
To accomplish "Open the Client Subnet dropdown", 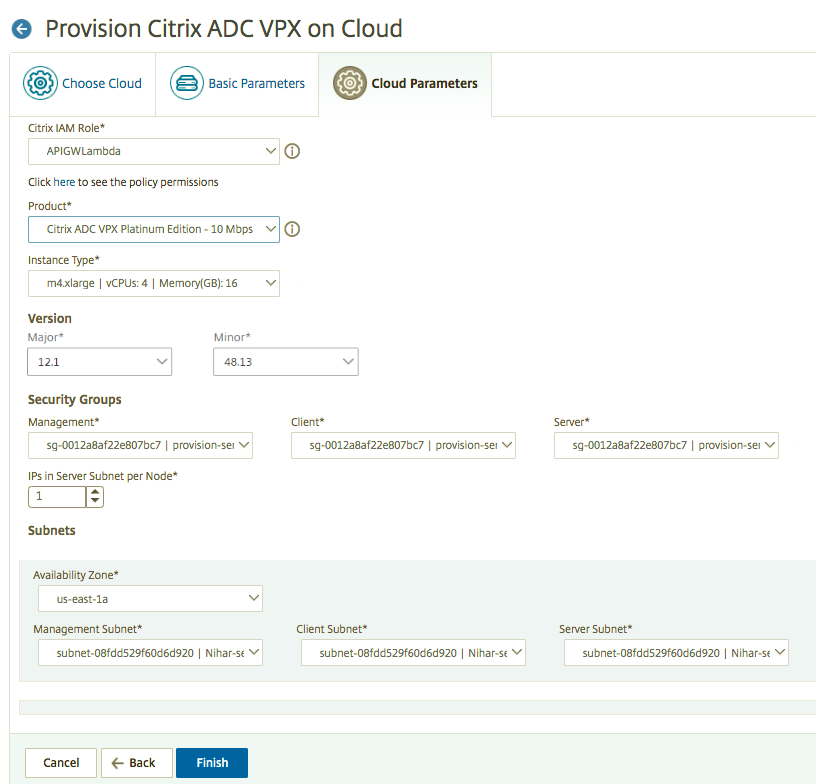I will pyautogui.click(x=413, y=652).
